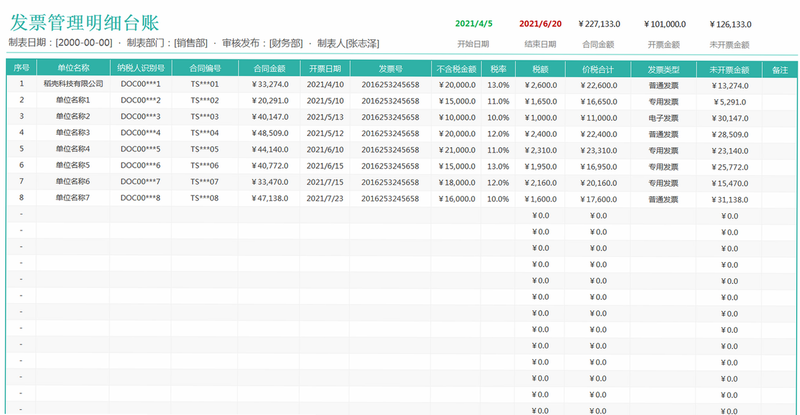Select the 税额 column header

[540, 69]
